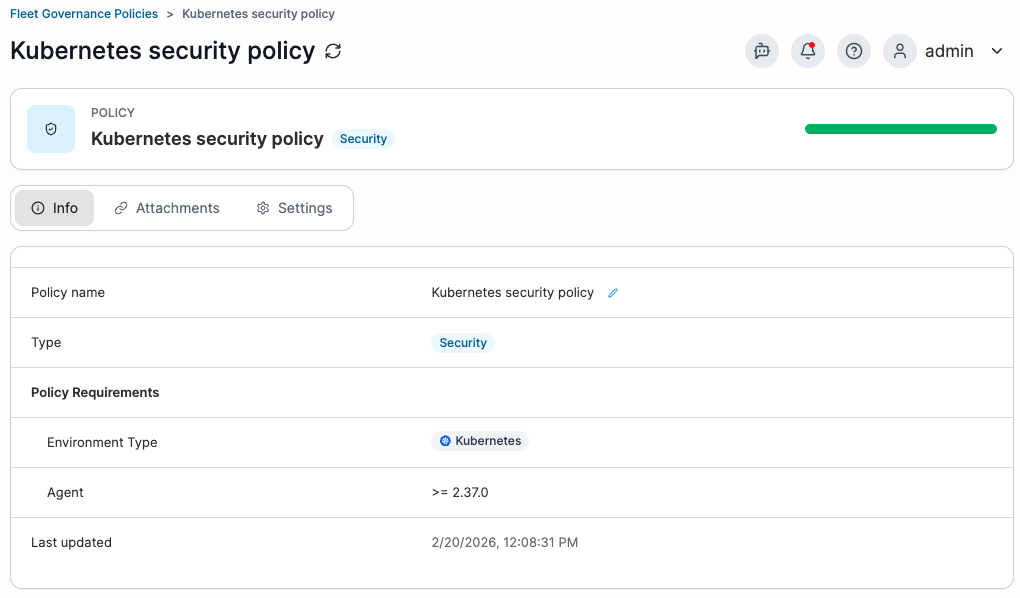Switch to the Attachments tab
Viewport: 1020px width, 598px height.
tap(167, 208)
